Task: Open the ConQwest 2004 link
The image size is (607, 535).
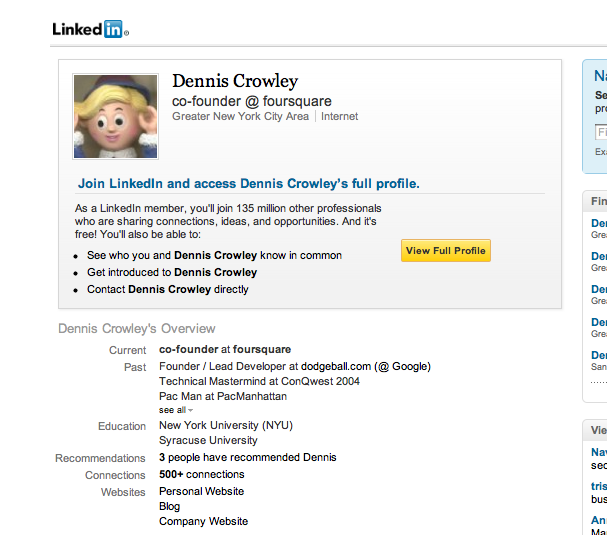Action: point(320,382)
